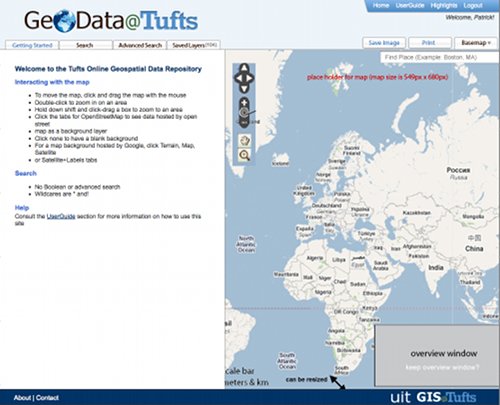The height and width of the screenshot is (405, 500).
Task: Click the Kazakhstan label on the map
Action: 417,213
